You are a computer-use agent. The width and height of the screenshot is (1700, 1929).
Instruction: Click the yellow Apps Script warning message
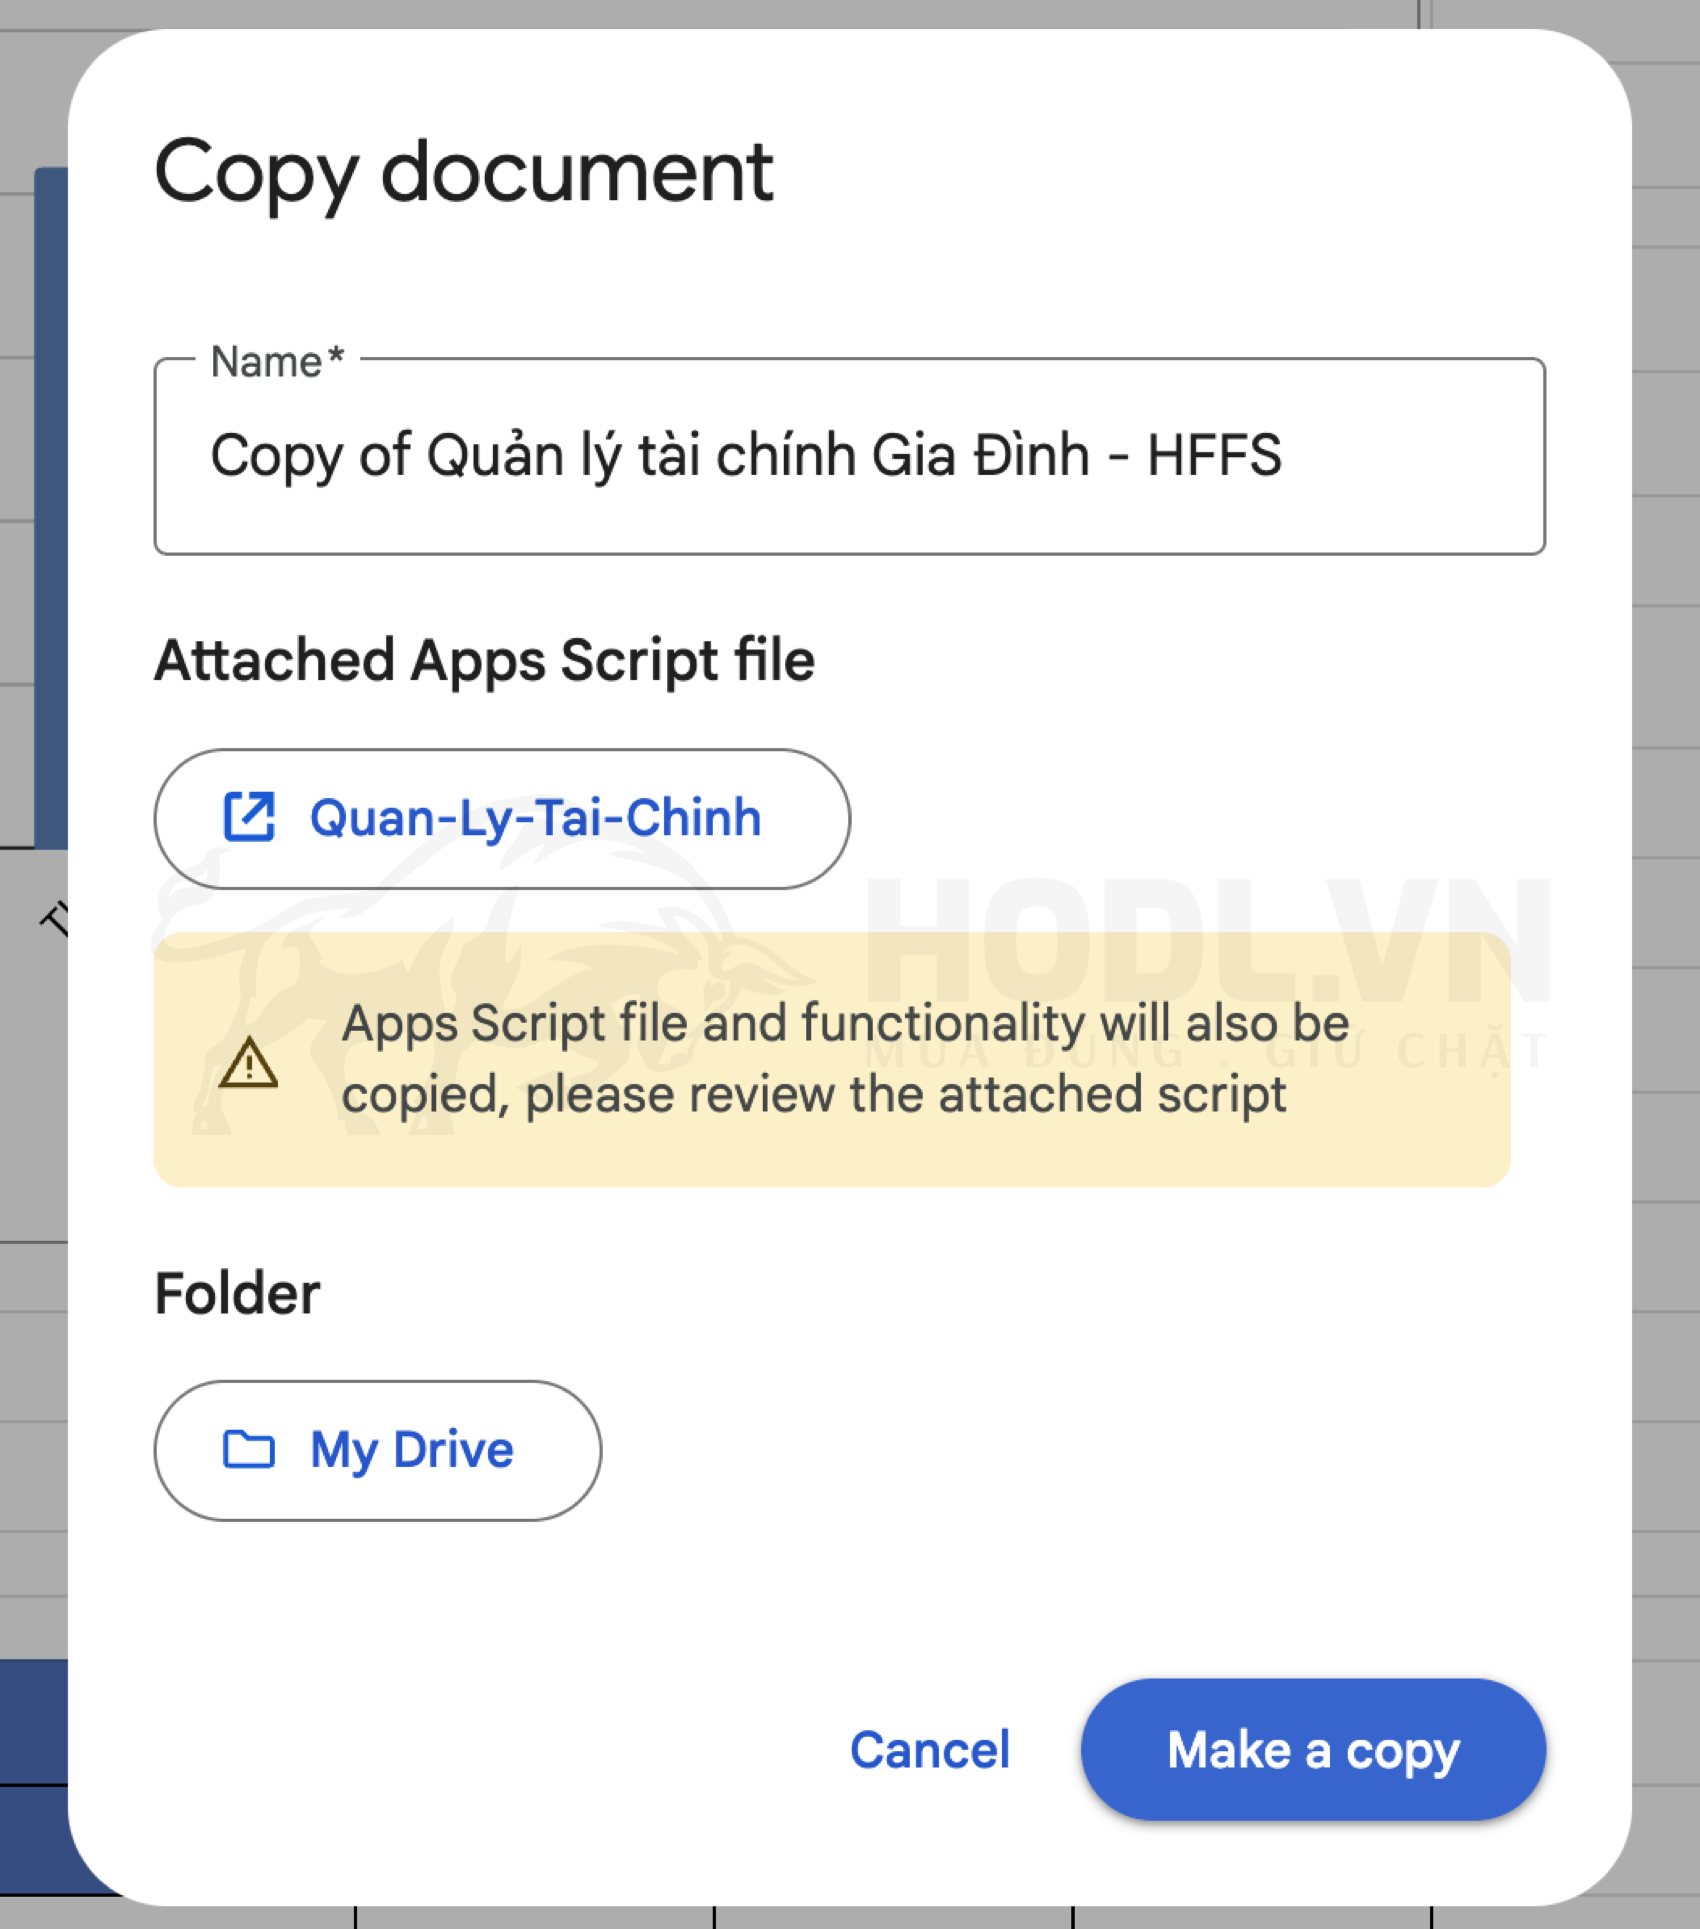coord(844,1059)
